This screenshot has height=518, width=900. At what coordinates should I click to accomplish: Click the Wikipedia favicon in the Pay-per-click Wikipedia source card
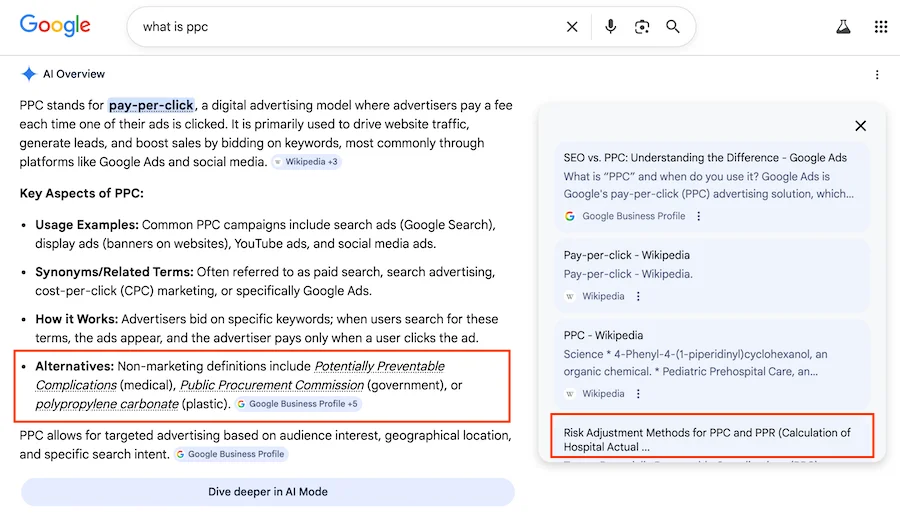pos(569,296)
